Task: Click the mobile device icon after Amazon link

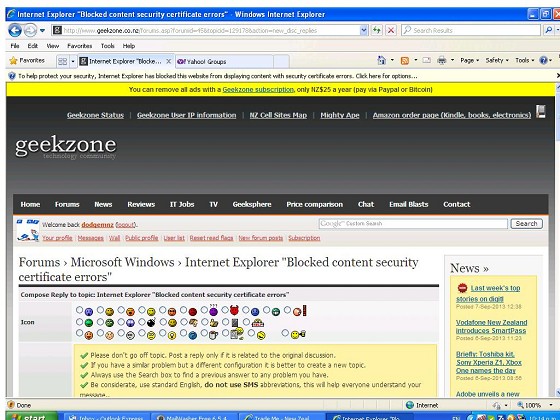Action: coord(541,112)
